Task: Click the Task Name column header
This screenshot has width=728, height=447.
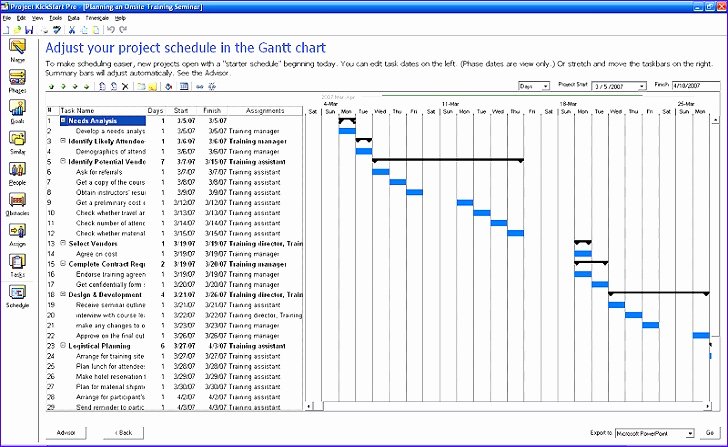Action: pos(102,110)
